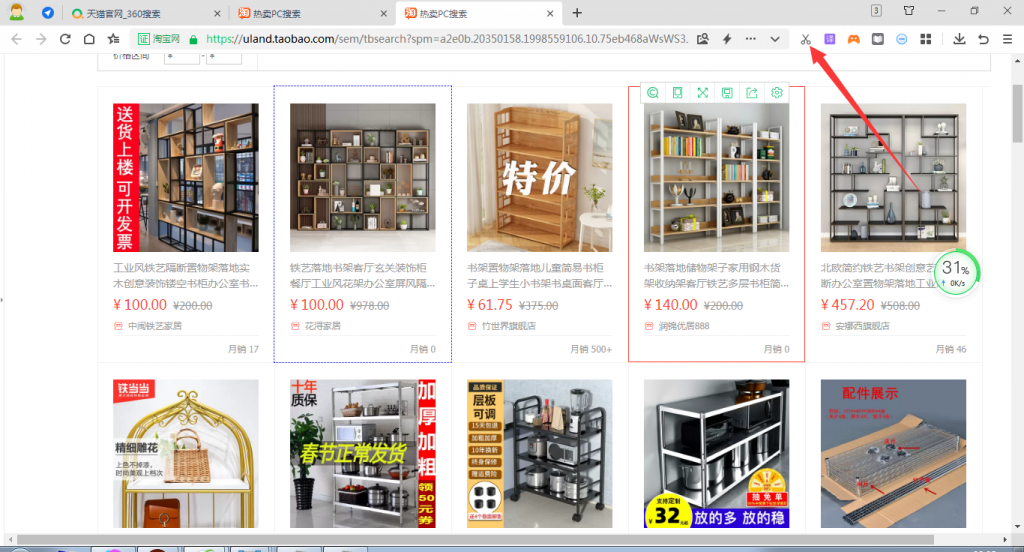Open the golden 铁当当 birdcage shelf image
The width and height of the screenshot is (1024, 552).
tap(185, 454)
